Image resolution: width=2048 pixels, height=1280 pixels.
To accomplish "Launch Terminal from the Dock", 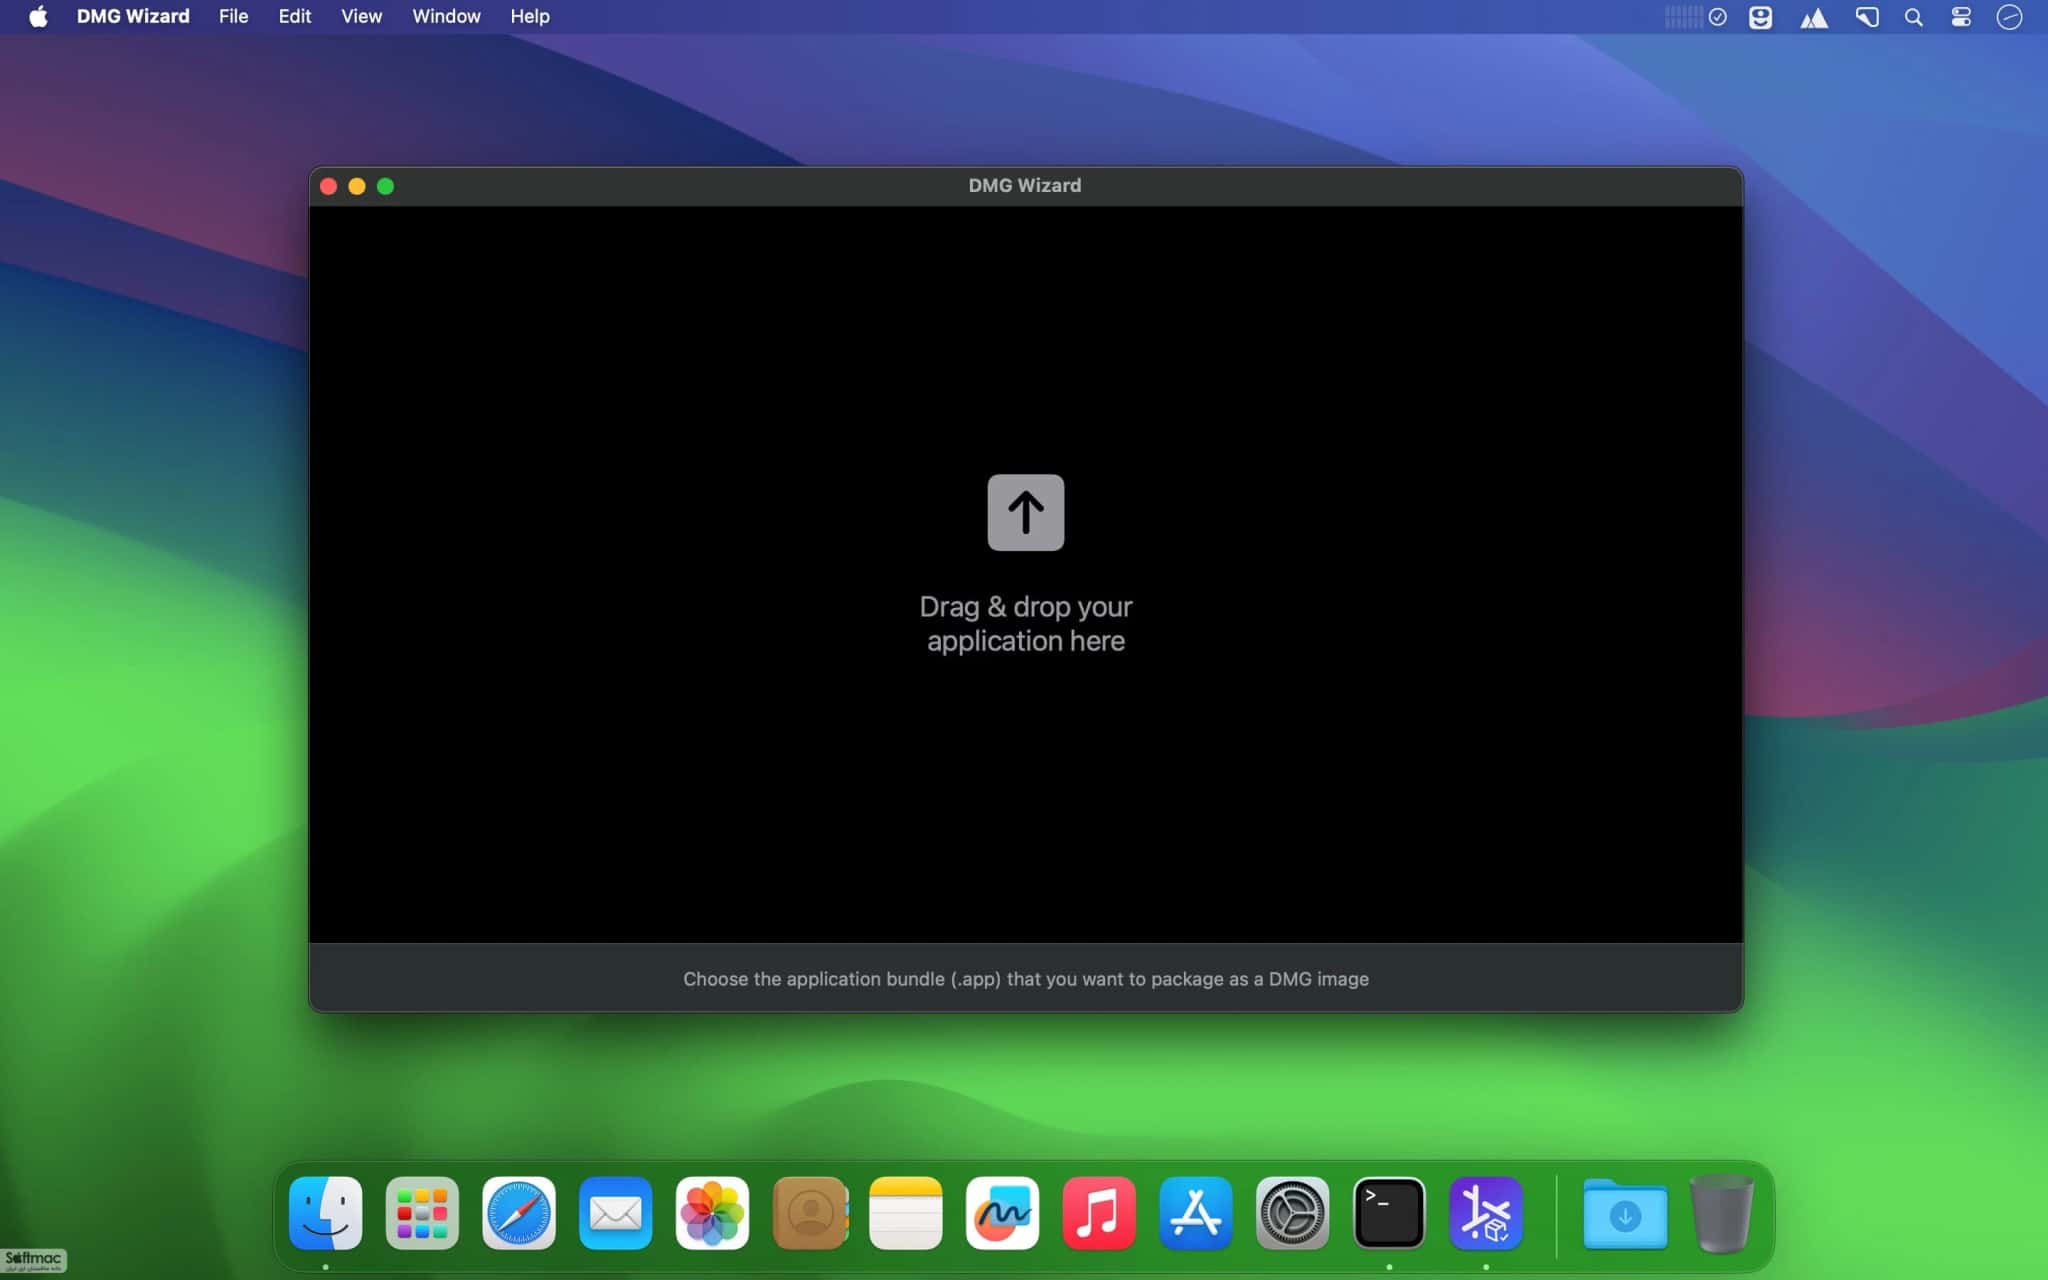I will click(1389, 1213).
